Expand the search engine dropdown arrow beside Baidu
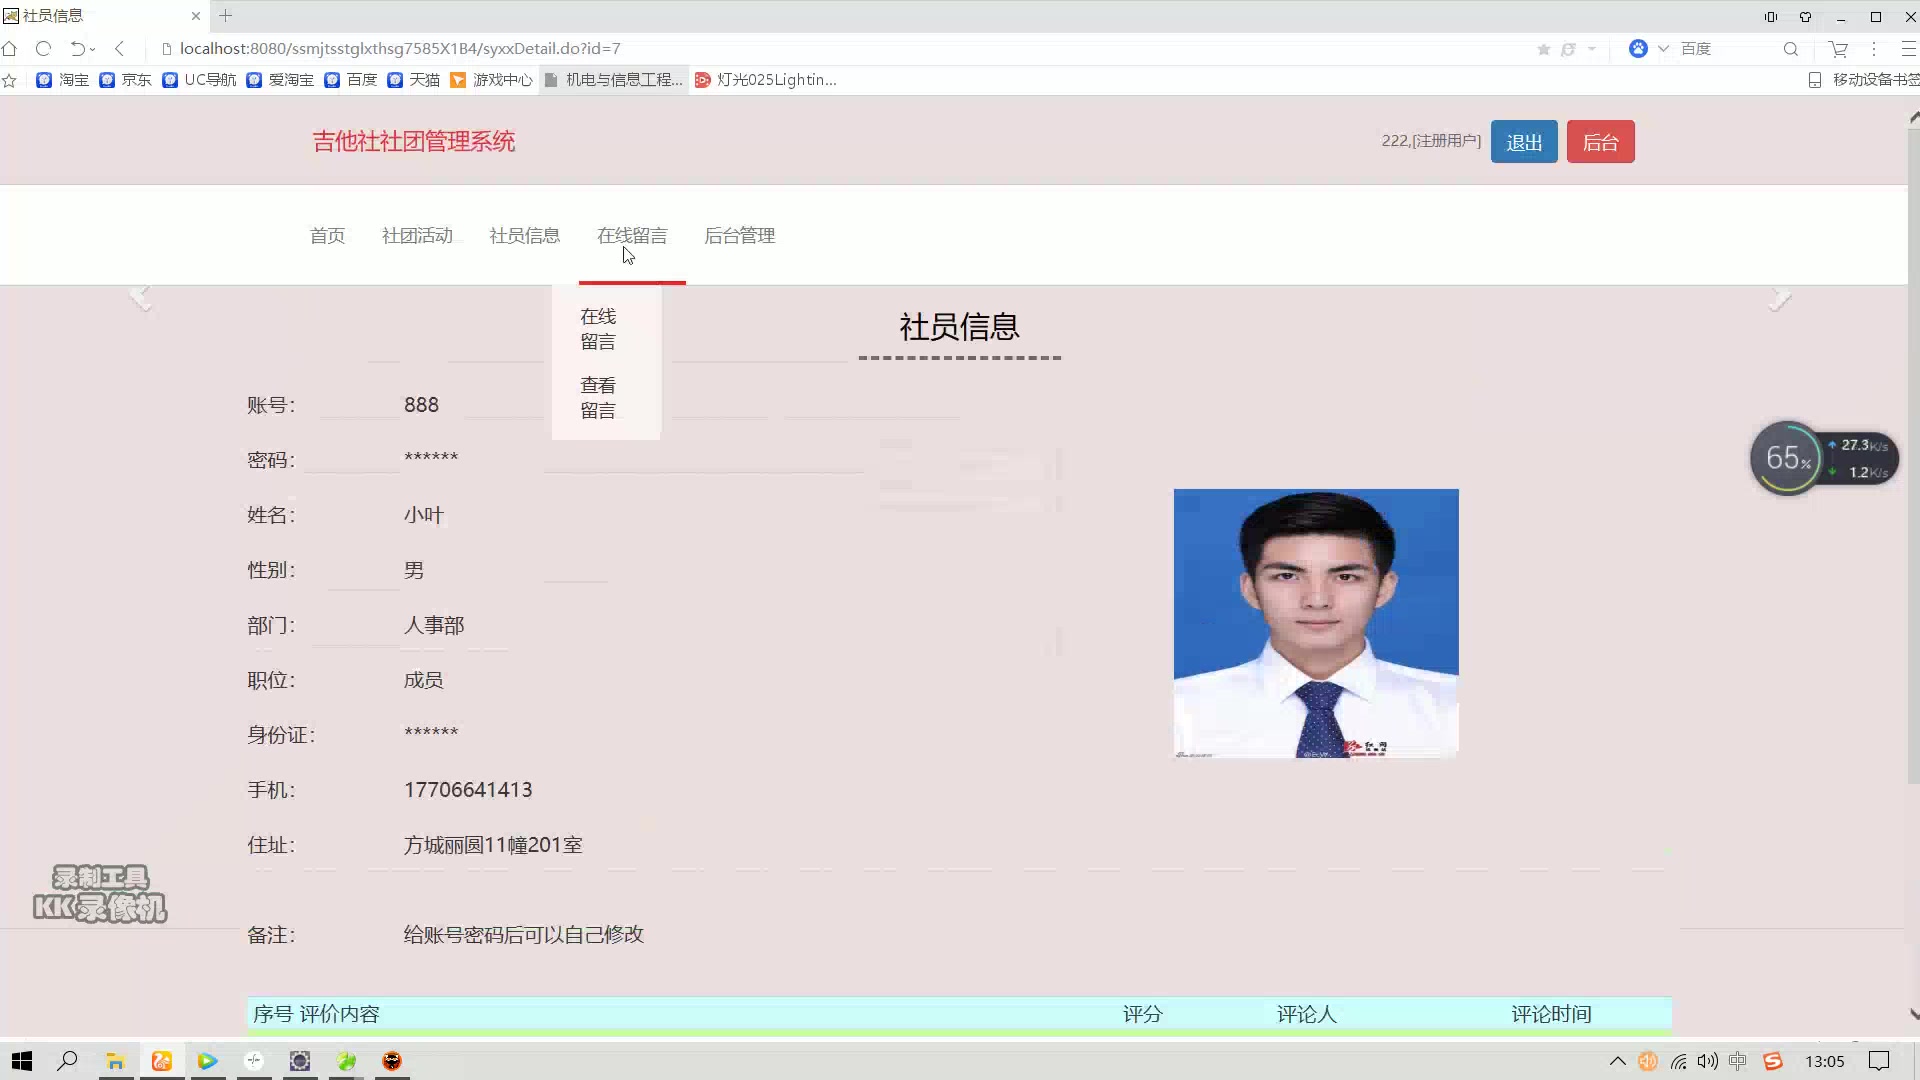This screenshot has height=1080, width=1920. [1662, 48]
